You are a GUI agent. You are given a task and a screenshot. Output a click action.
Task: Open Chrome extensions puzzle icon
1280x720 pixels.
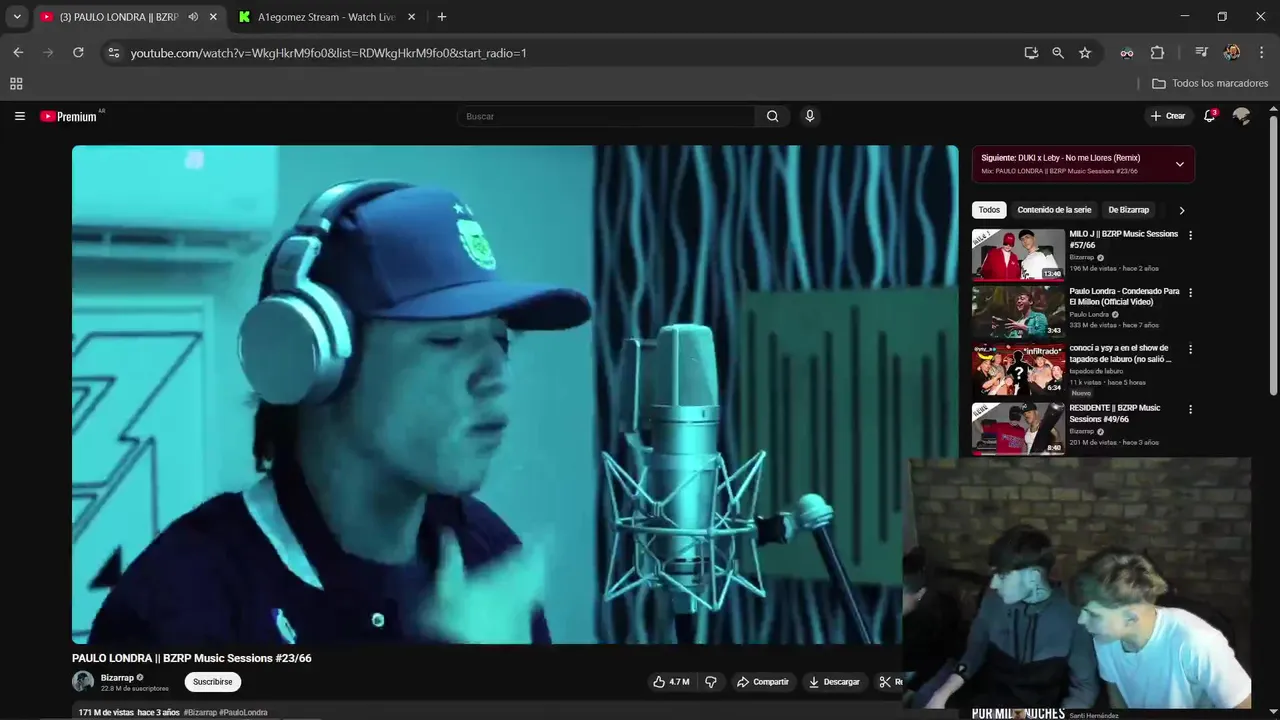(x=1158, y=53)
